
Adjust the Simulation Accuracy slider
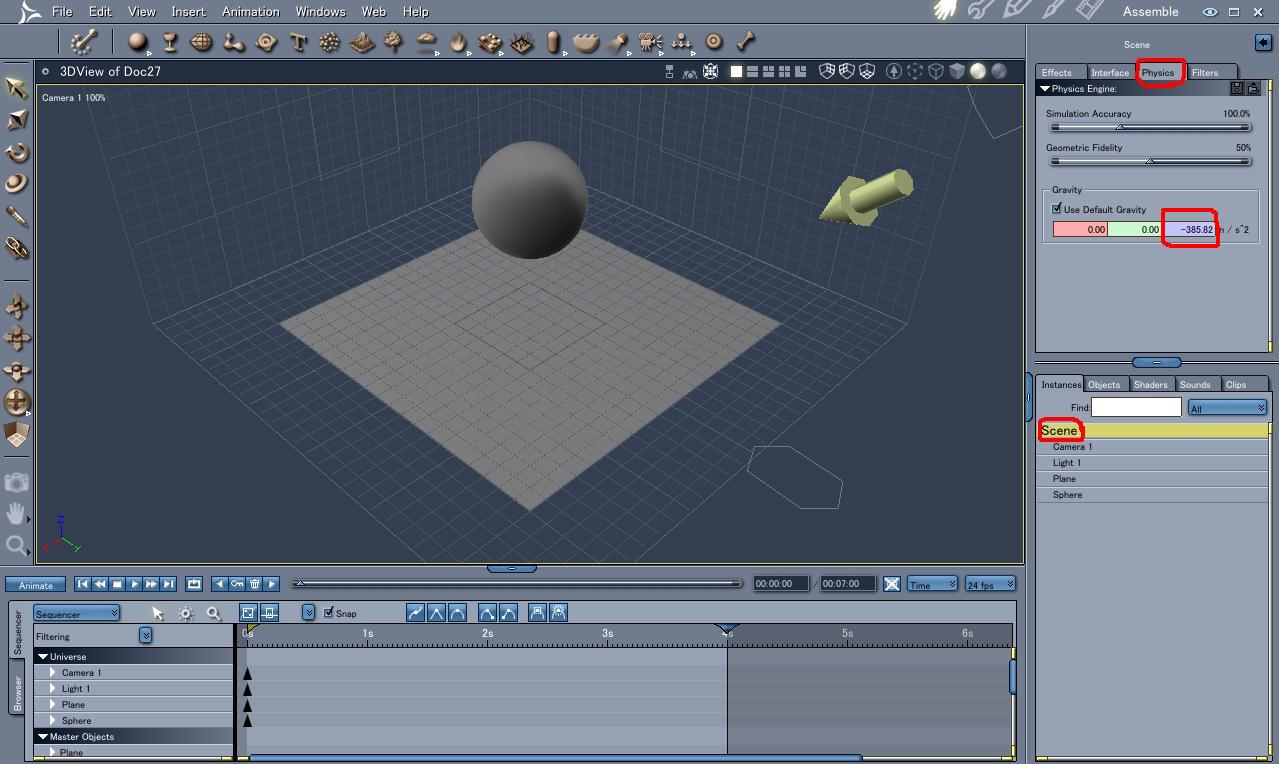[1148, 127]
